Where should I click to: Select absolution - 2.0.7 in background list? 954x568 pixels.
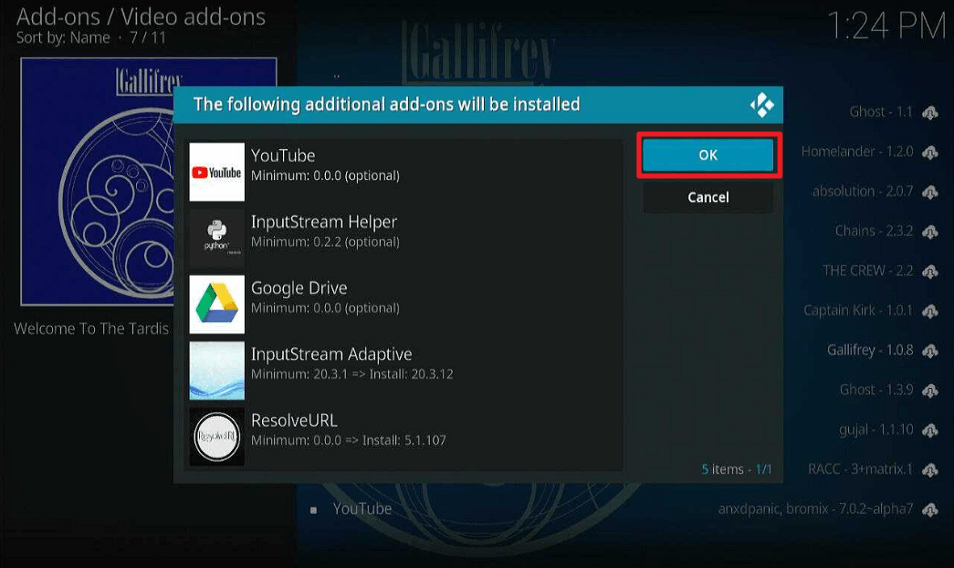(x=863, y=191)
